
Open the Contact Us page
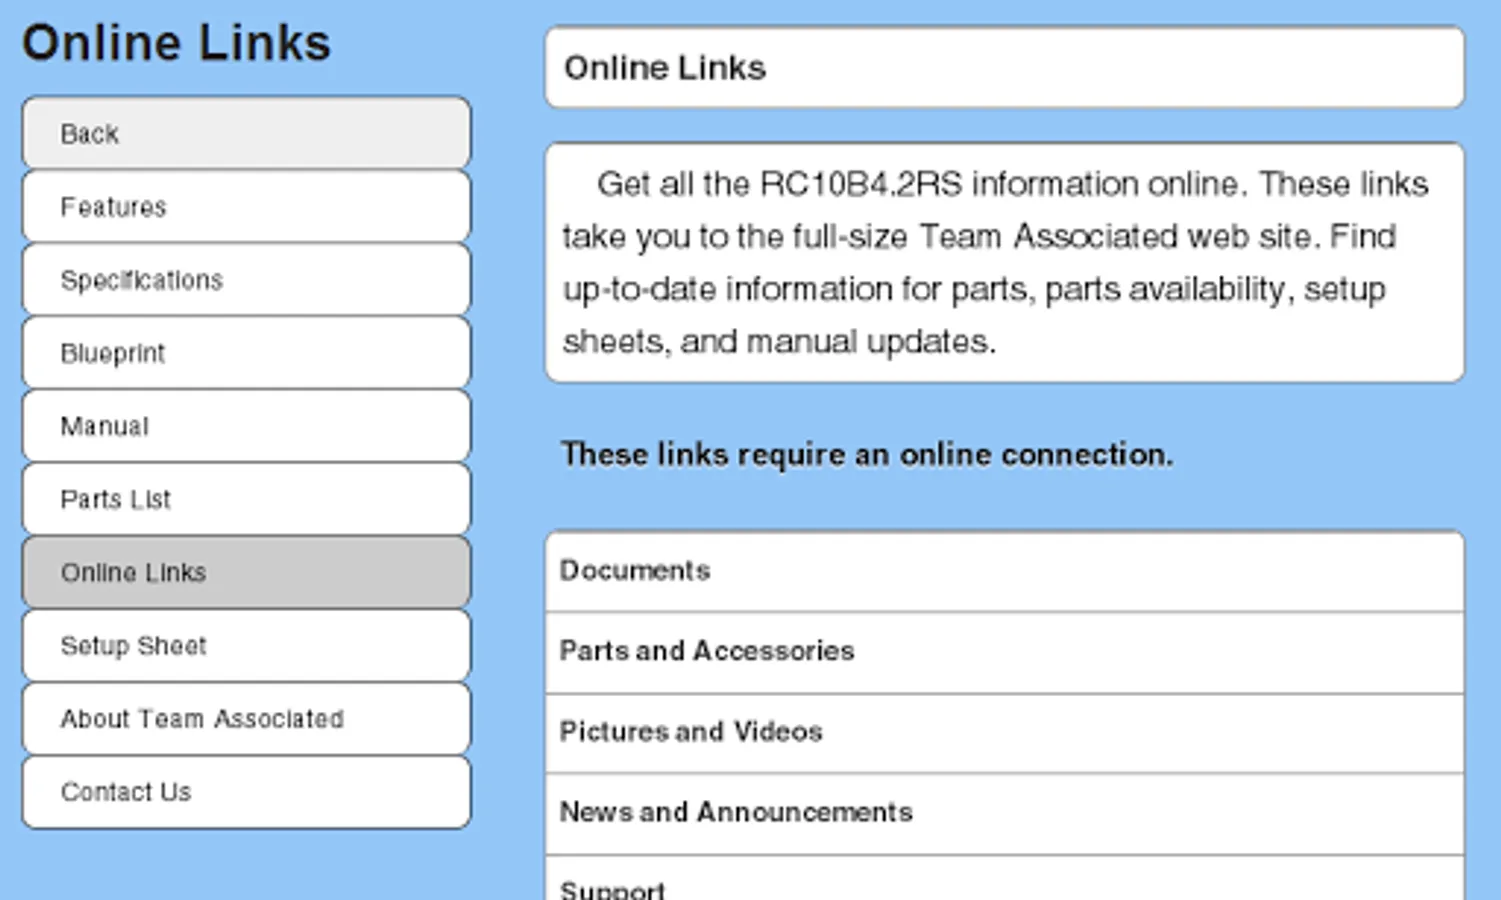pyautogui.click(x=246, y=791)
